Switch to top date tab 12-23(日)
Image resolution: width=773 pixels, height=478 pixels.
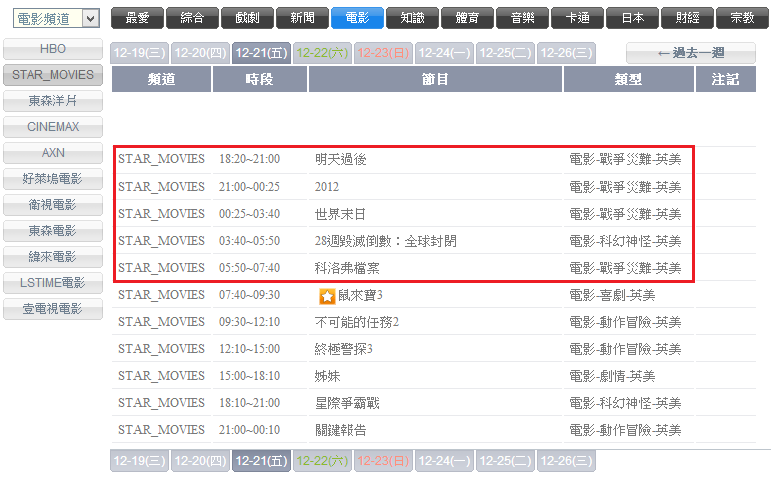coord(384,53)
